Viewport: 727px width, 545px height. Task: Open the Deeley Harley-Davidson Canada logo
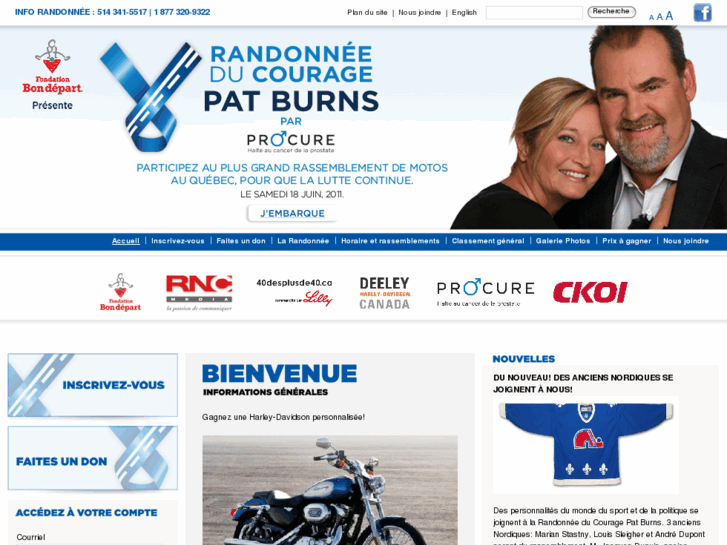pos(385,293)
